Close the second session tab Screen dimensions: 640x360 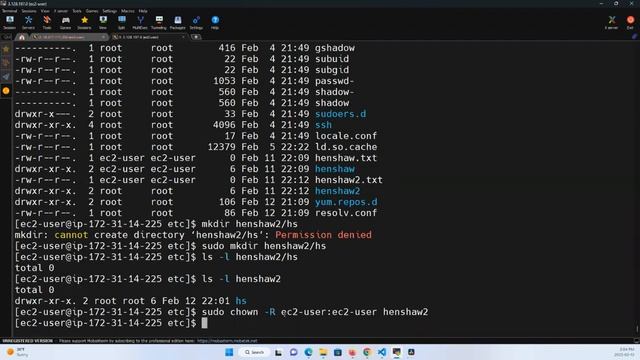(183, 37)
